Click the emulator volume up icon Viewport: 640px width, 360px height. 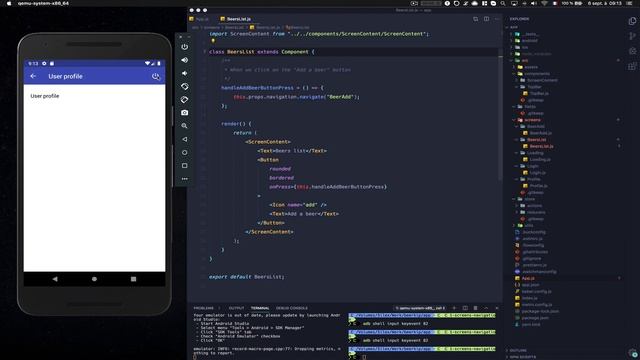(184, 60)
